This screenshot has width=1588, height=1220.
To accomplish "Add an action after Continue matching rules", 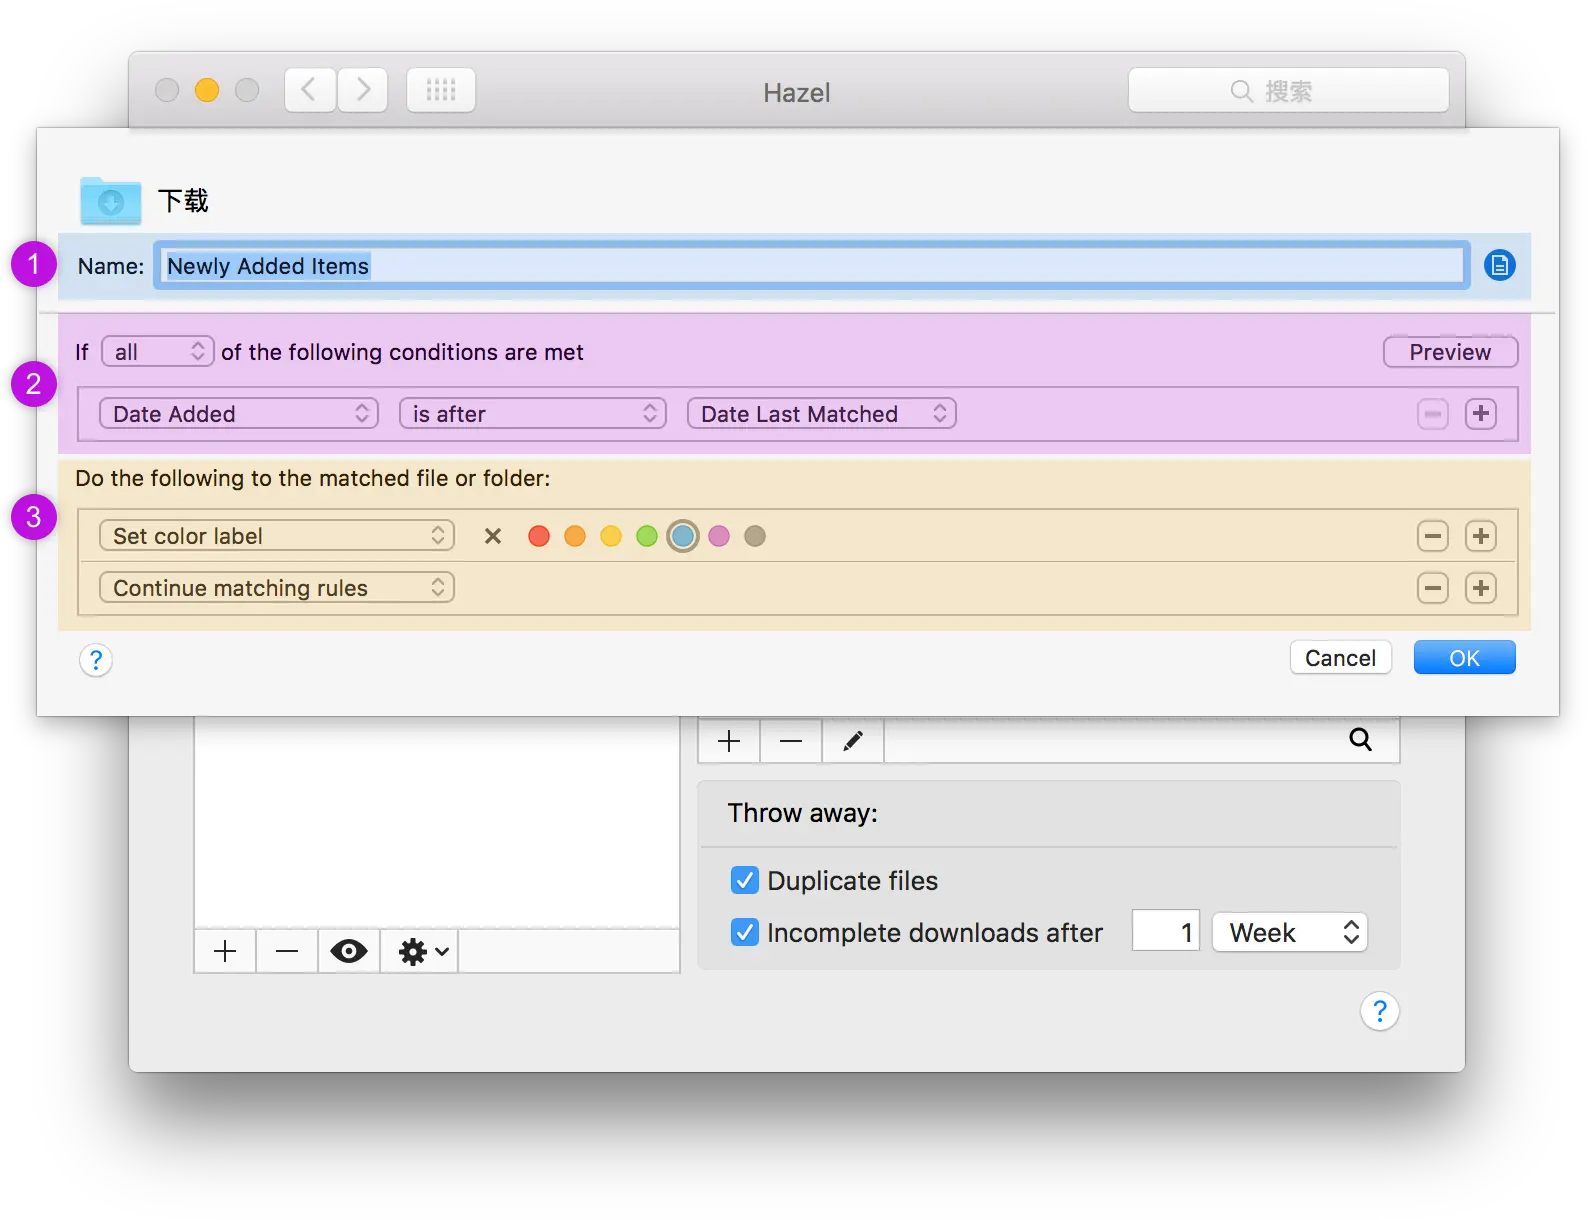I will pos(1481,588).
